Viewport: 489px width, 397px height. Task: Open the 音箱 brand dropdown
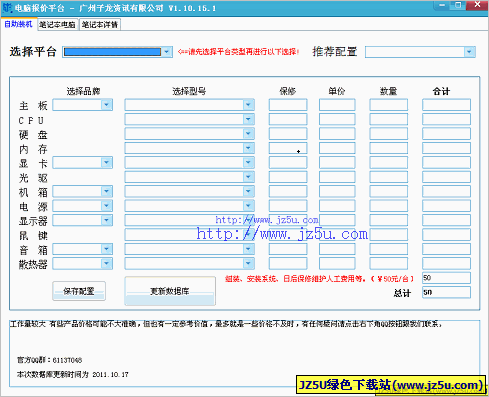tap(106, 249)
